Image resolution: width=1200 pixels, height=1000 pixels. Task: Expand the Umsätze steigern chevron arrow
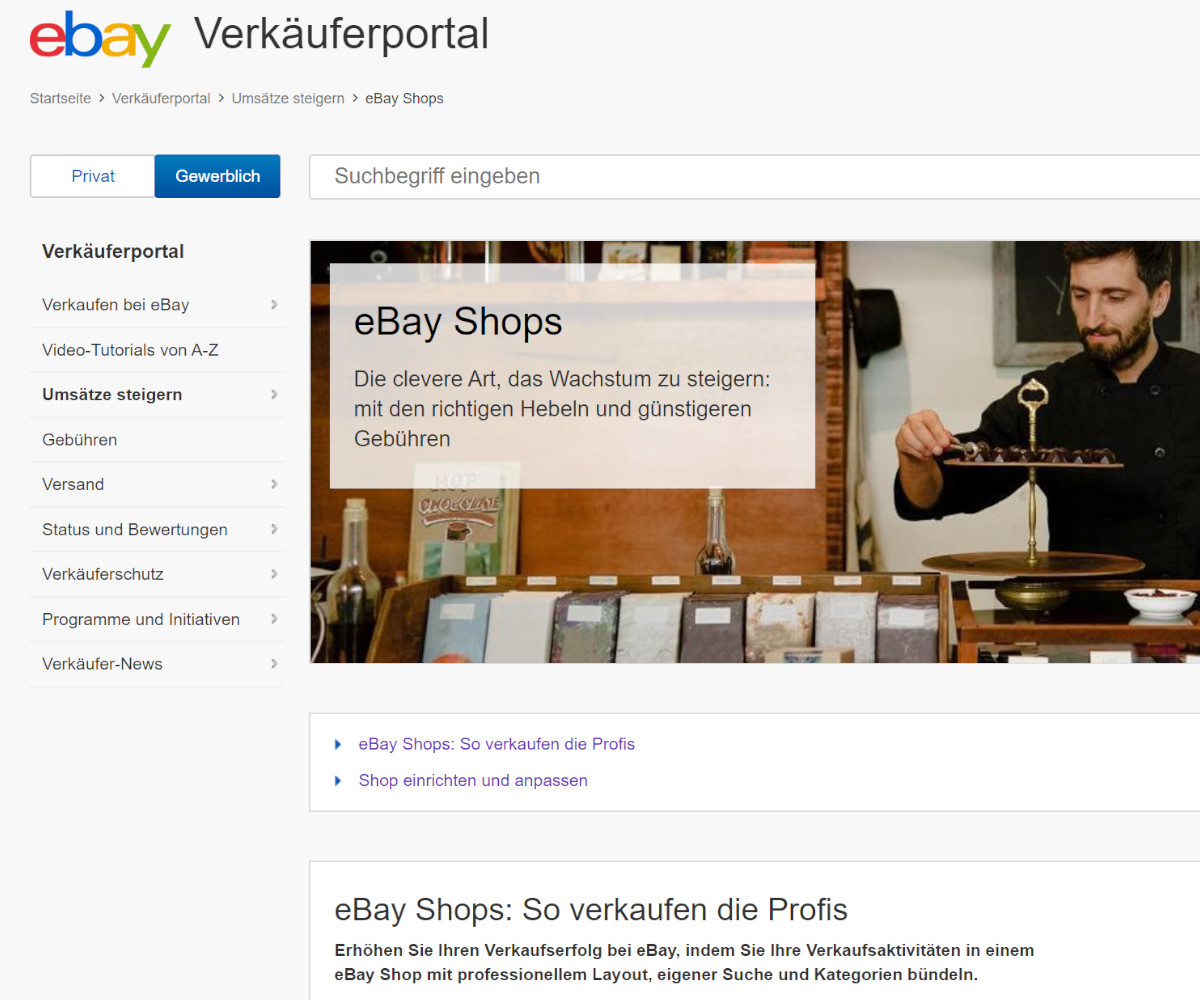[274, 395]
